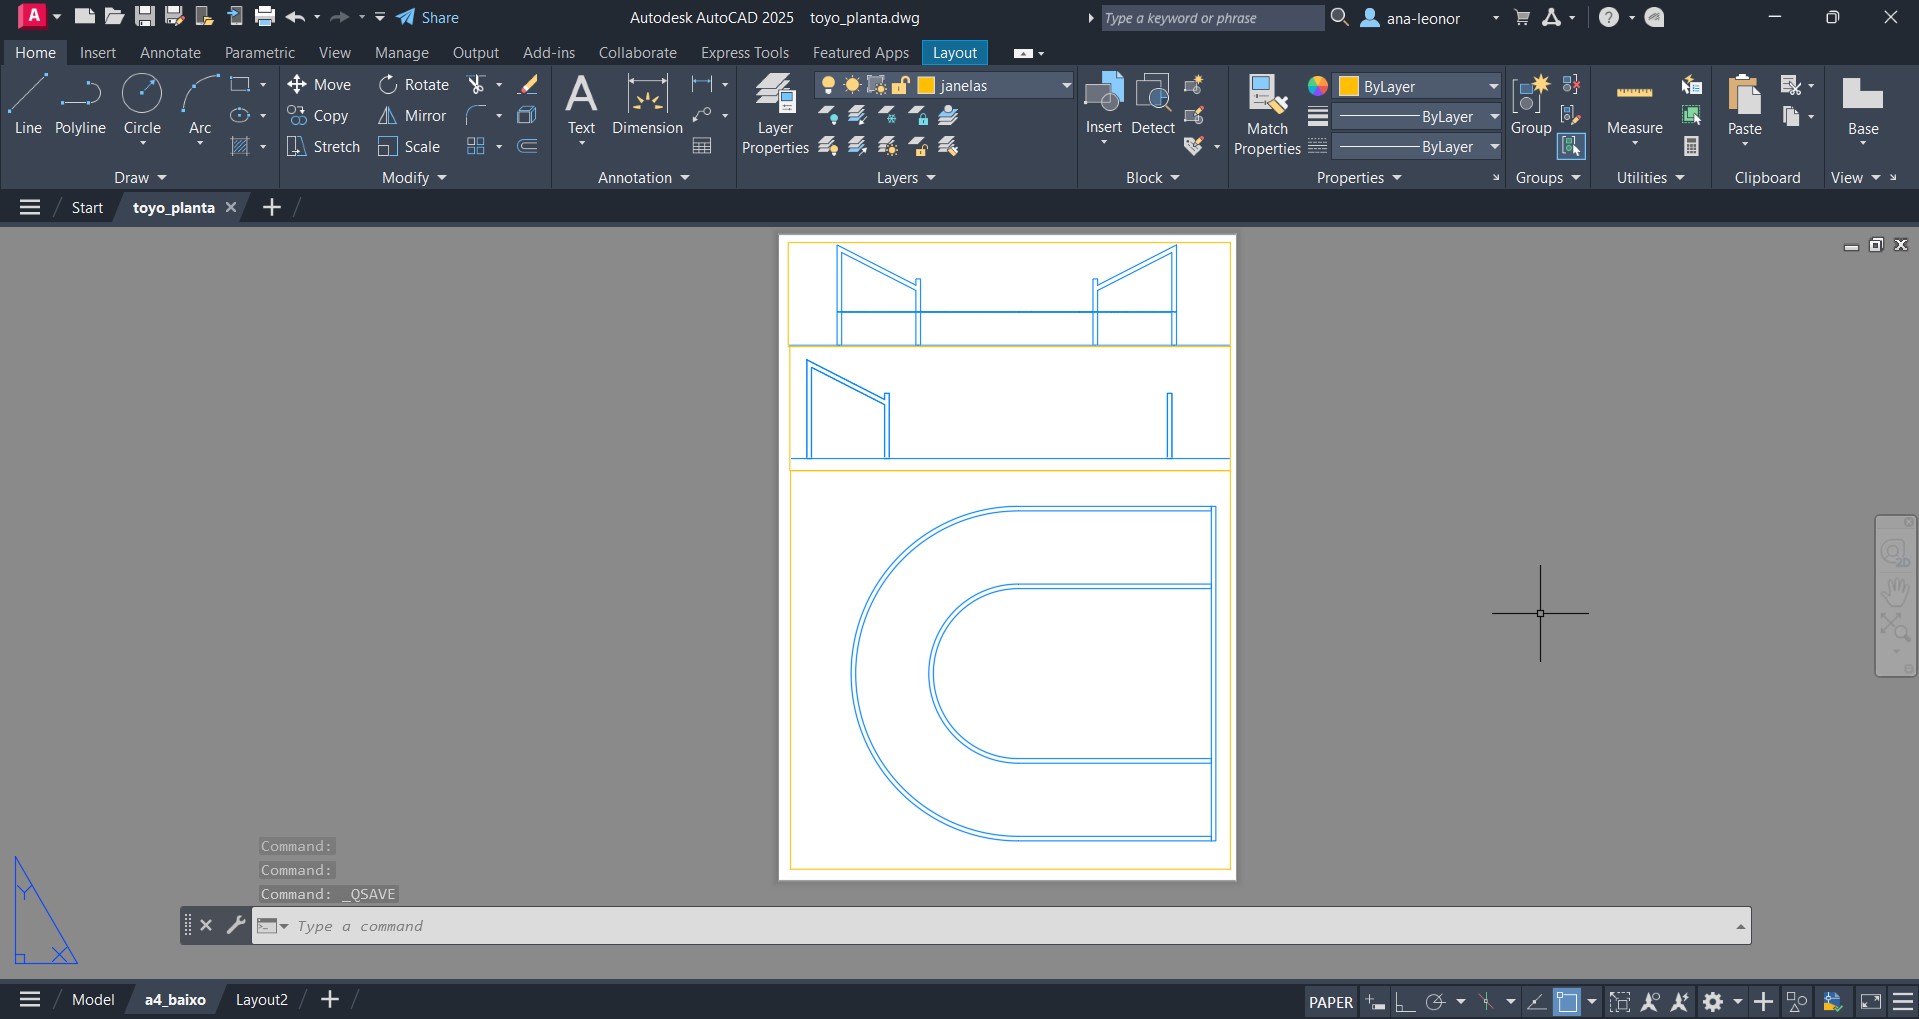The width and height of the screenshot is (1919, 1019).
Task: Toggle PAPER space status button
Action: 1330,1002
